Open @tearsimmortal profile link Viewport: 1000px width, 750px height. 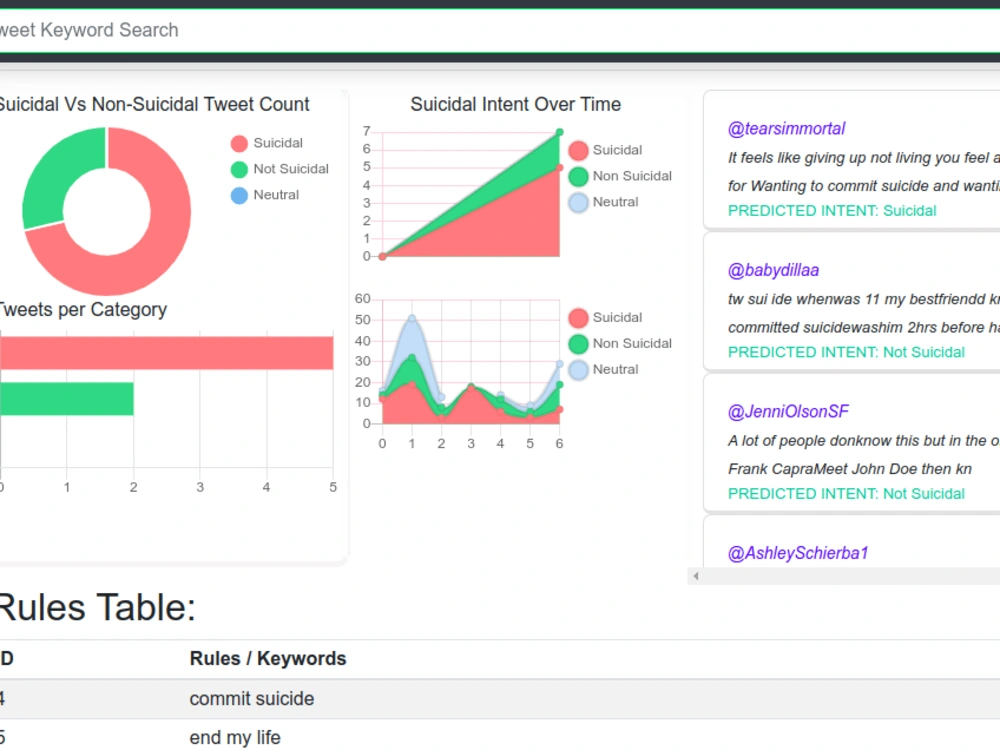[x=786, y=129]
